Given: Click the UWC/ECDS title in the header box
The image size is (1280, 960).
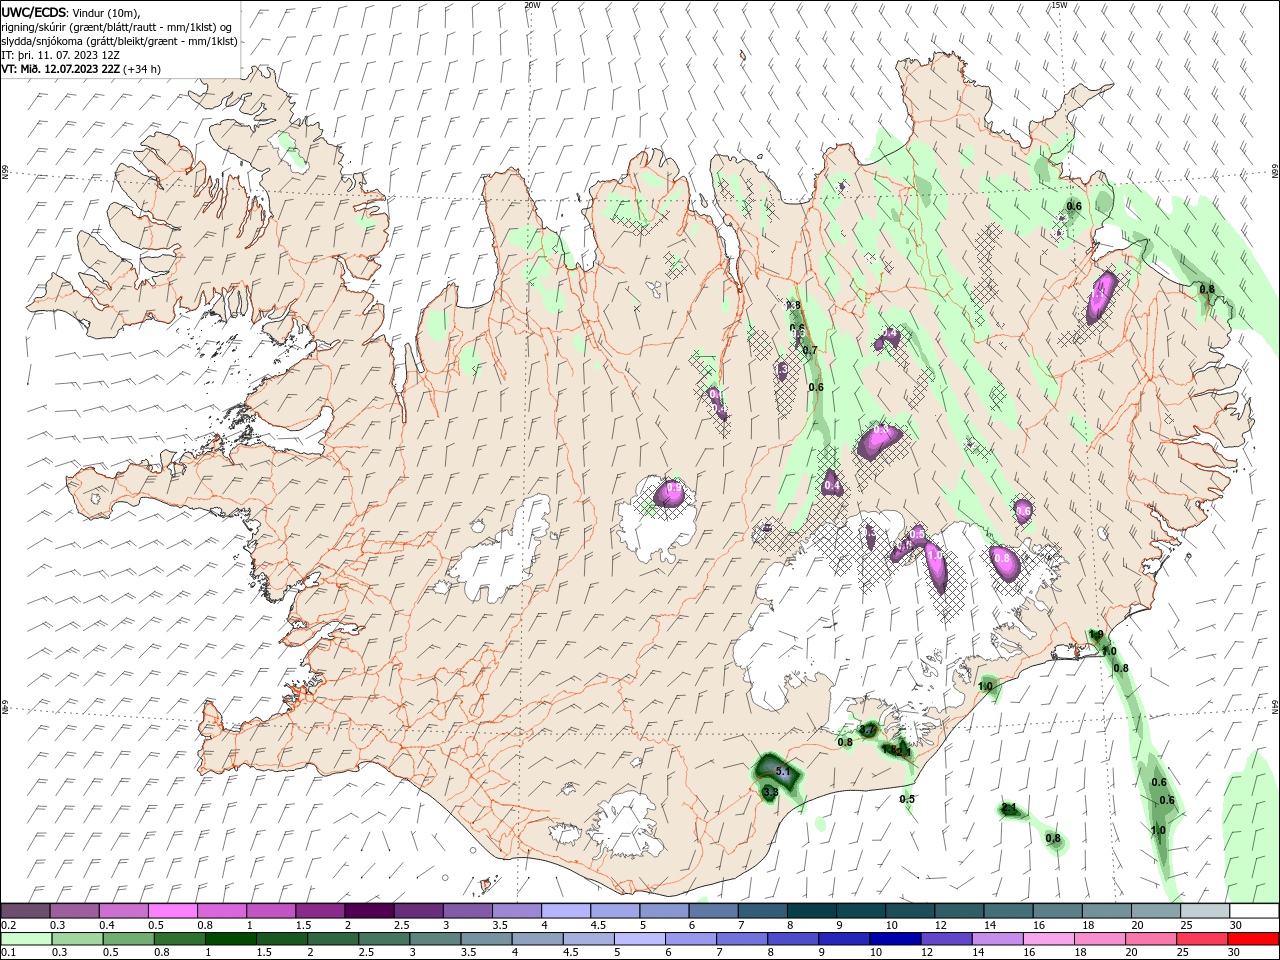Looking at the screenshot, I should tap(35, 11).
